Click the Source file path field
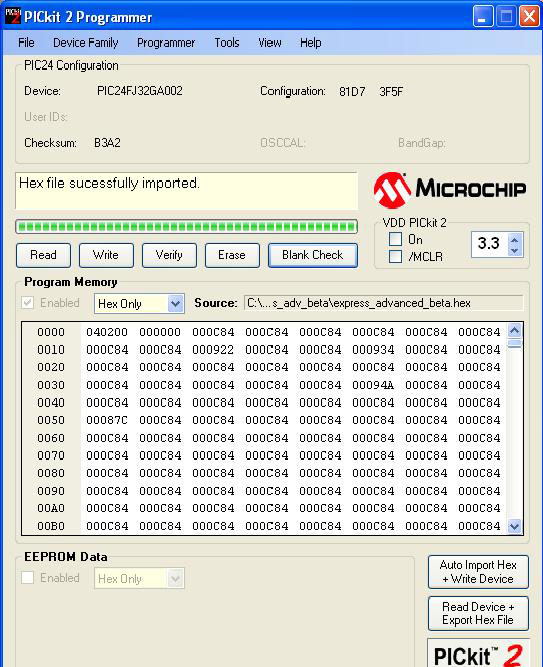 point(384,303)
